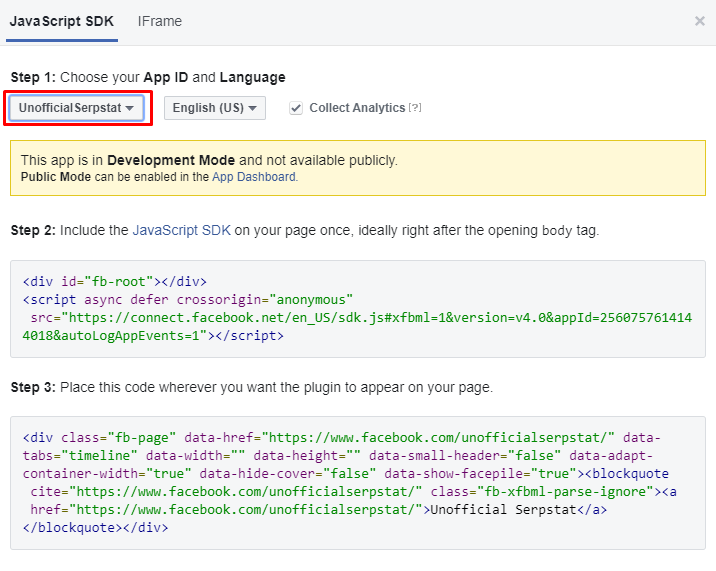Click the 'Public Mode' text in the notice
The height and width of the screenshot is (571, 716).
pos(56,177)
